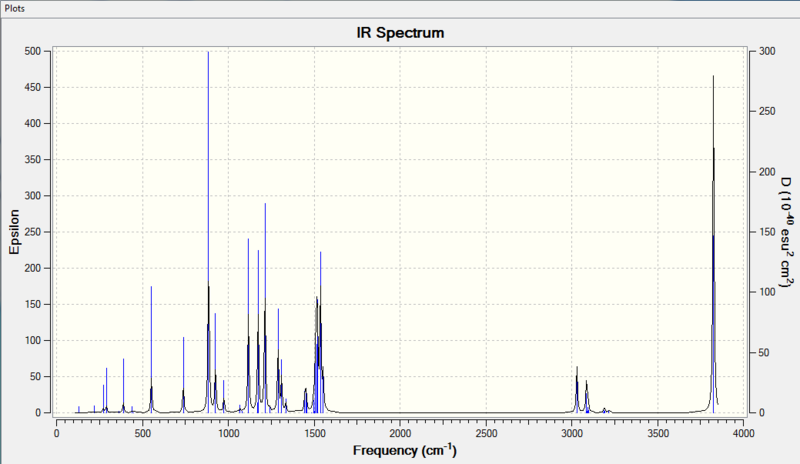
Task: Click the 300 tick label on the right axis
Action: (767, 51)
